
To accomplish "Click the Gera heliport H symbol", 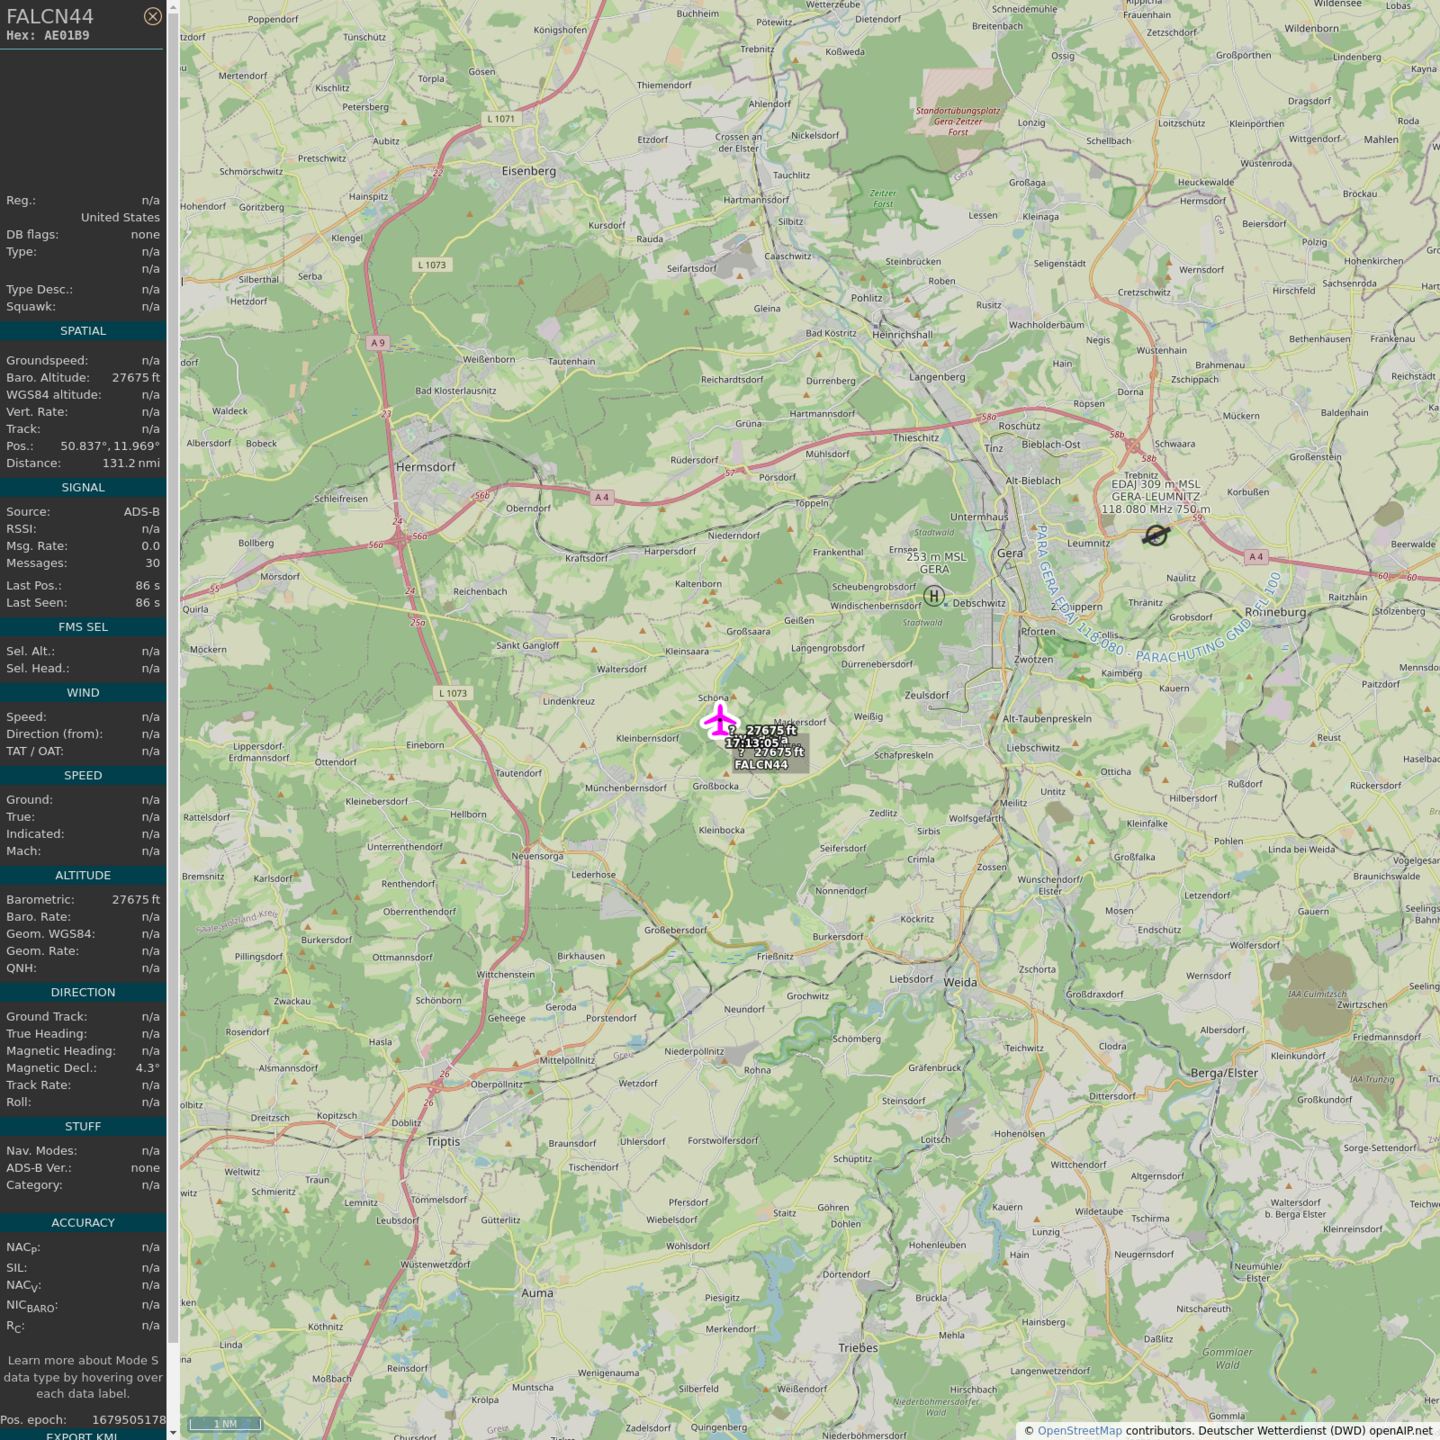I will (x=933, y=596).
